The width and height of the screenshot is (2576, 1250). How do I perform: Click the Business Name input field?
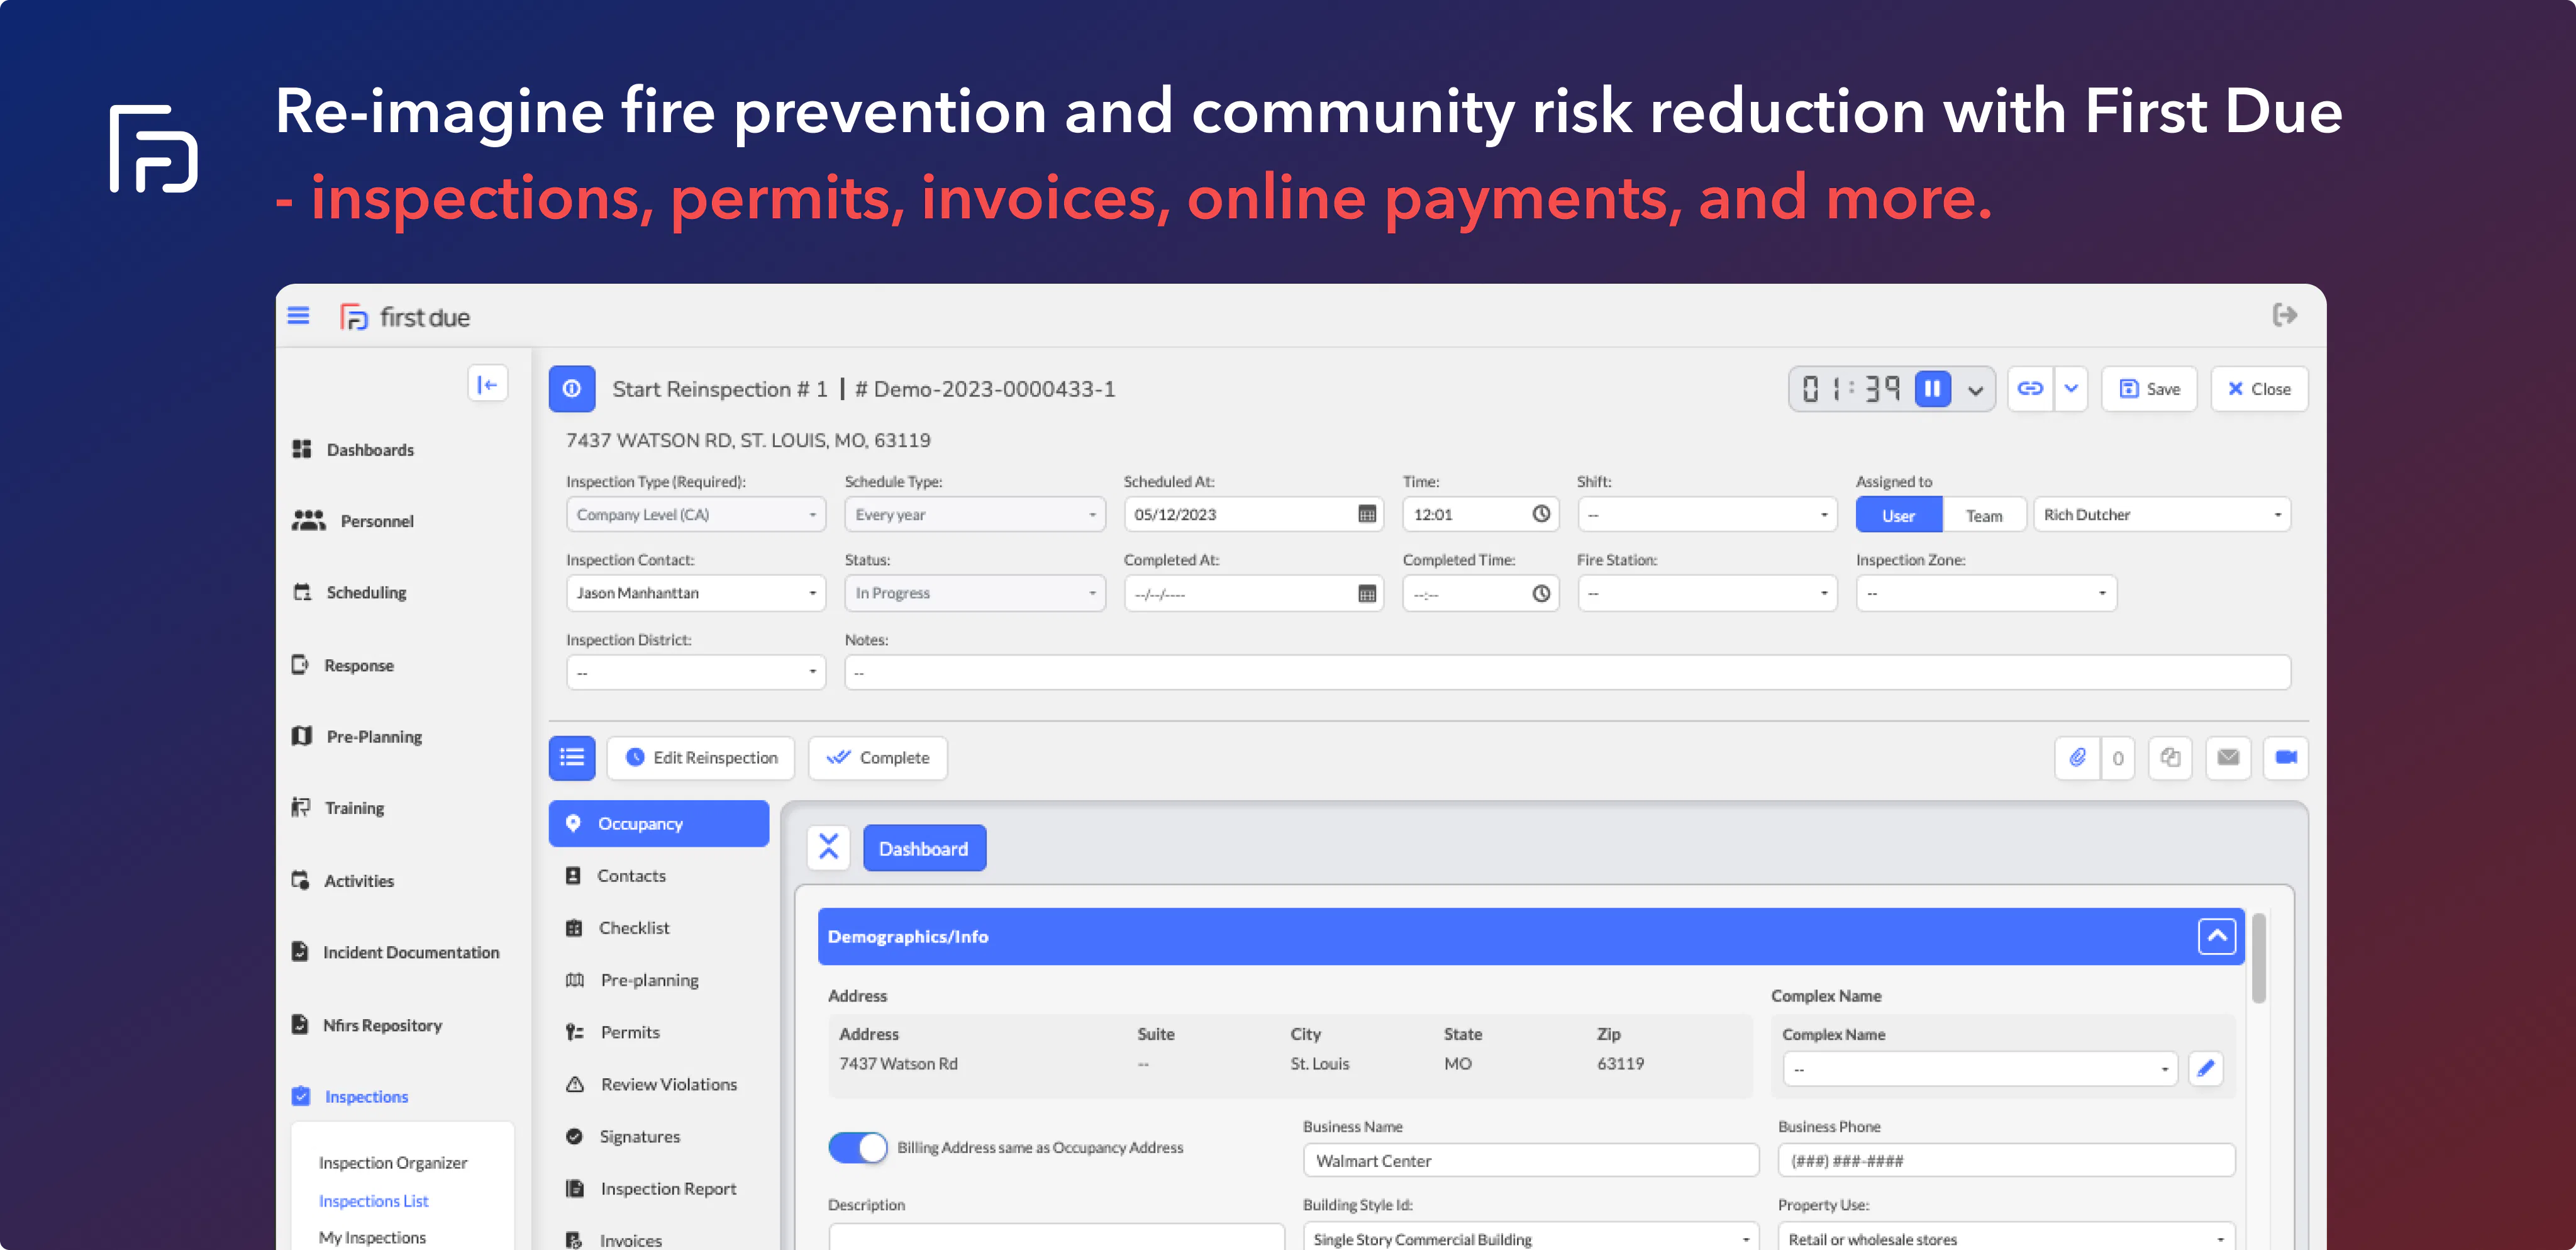pos(1529,1160)
